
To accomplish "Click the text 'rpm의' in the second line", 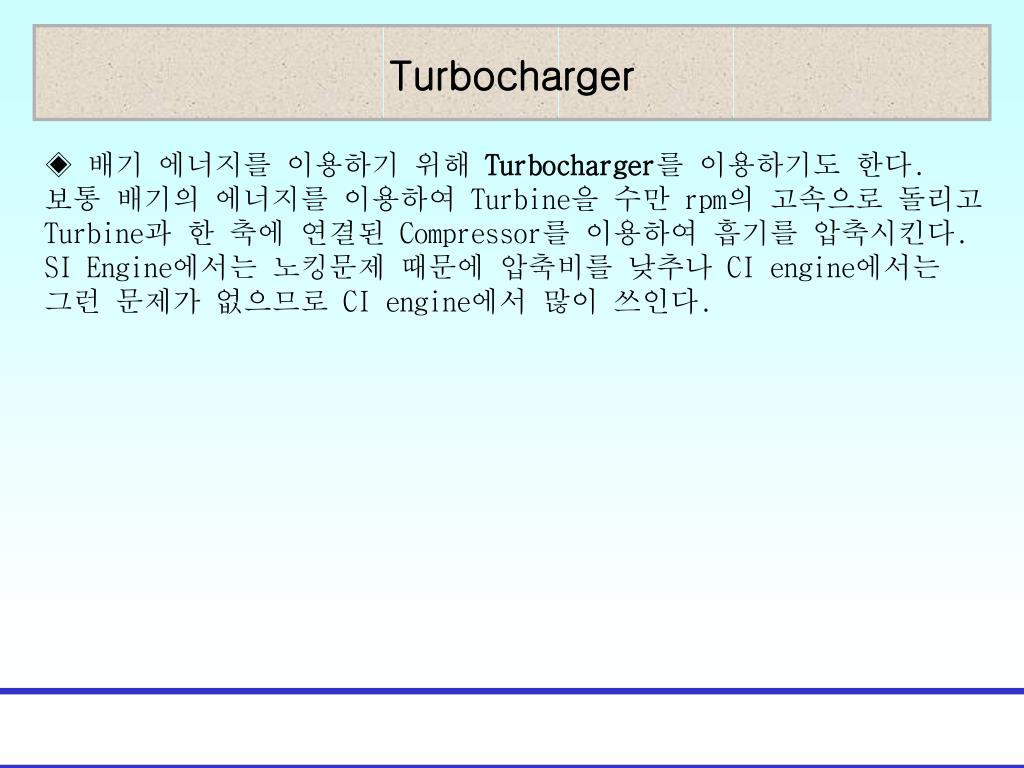I will pos(718,199).
